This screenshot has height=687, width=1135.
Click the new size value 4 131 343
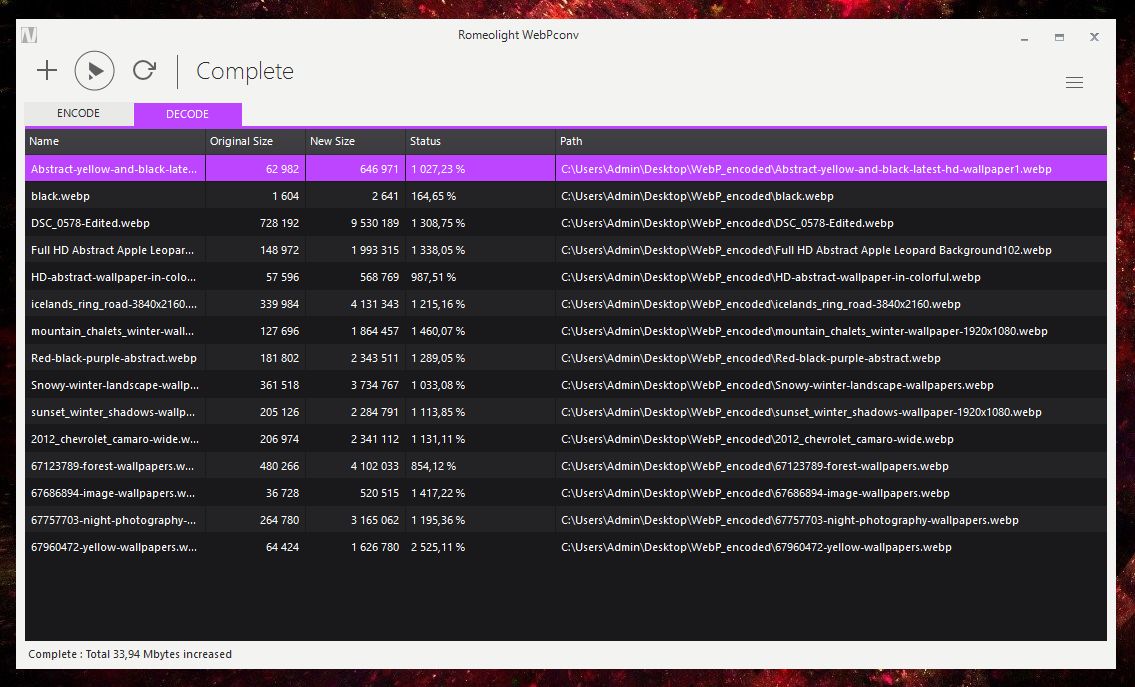pos(375,304)
